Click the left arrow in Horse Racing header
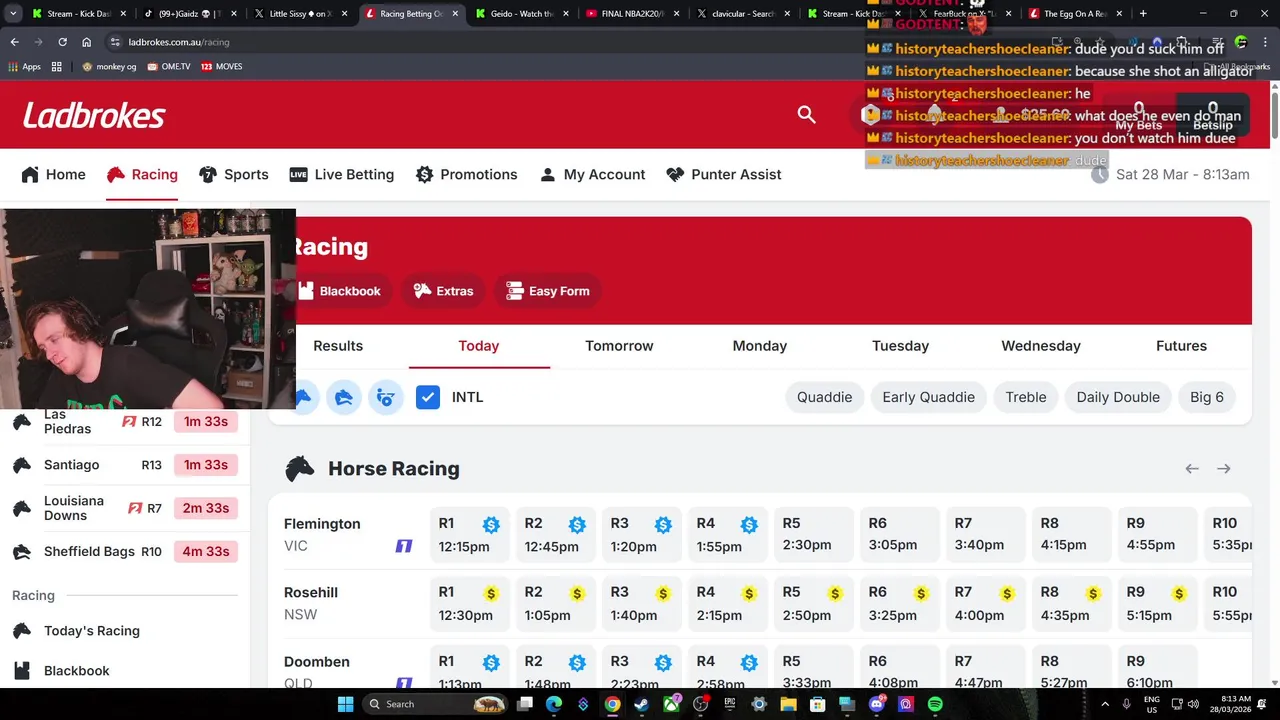The height and width of the screenshot is (720, 1280). [1192, 469]
